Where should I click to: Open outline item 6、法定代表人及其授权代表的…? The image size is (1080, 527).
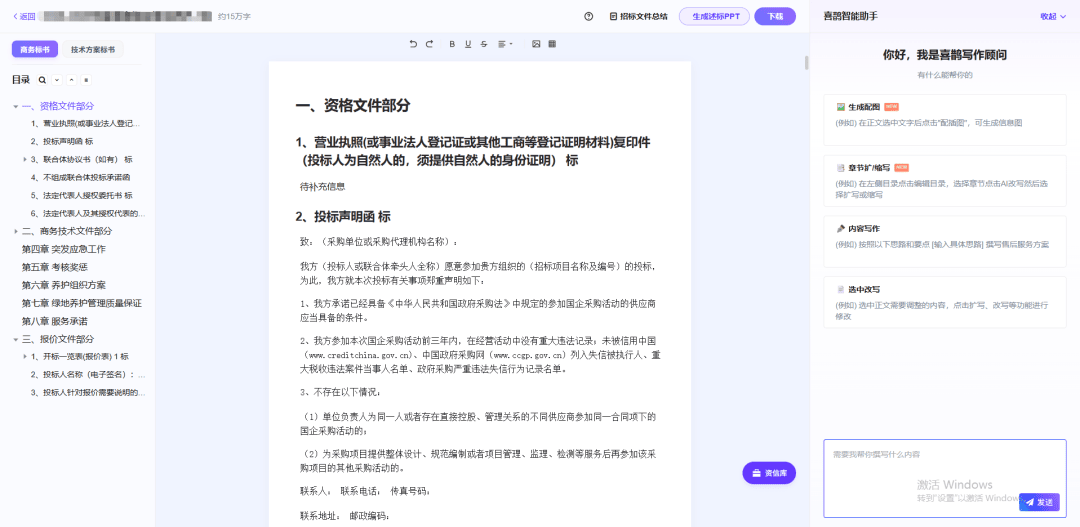(87, 213)
